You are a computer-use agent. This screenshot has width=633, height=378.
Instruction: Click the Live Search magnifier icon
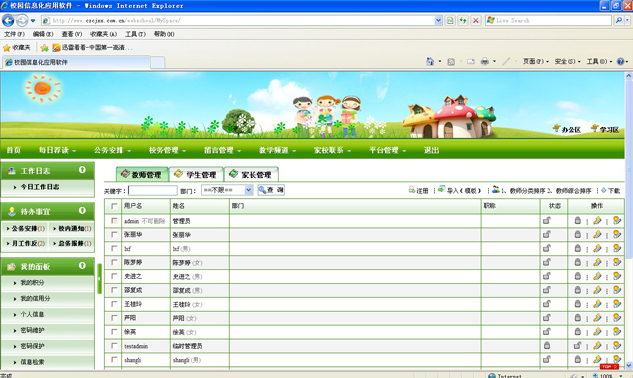pos(618,20)
